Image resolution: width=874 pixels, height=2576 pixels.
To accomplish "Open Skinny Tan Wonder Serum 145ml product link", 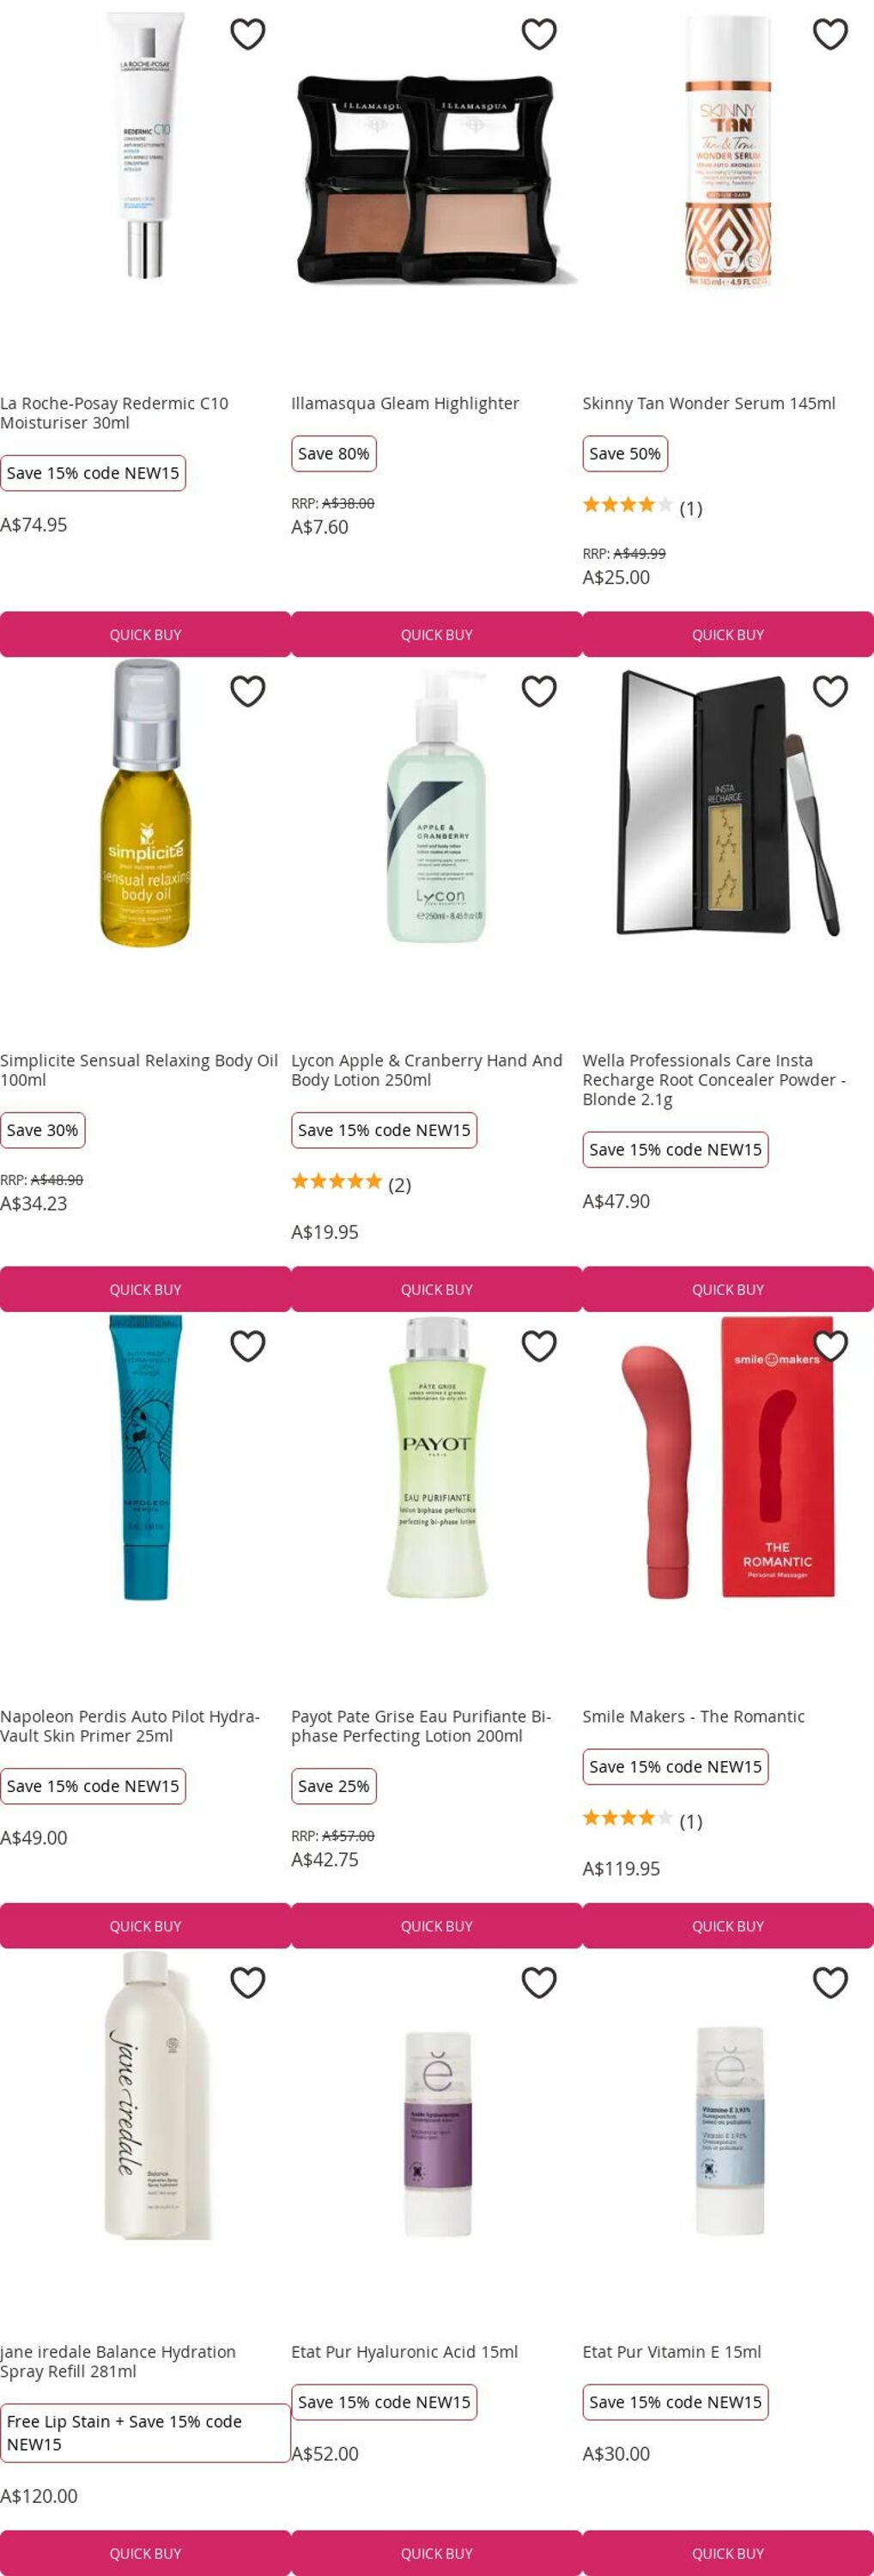I will click(x=709, y=403).
